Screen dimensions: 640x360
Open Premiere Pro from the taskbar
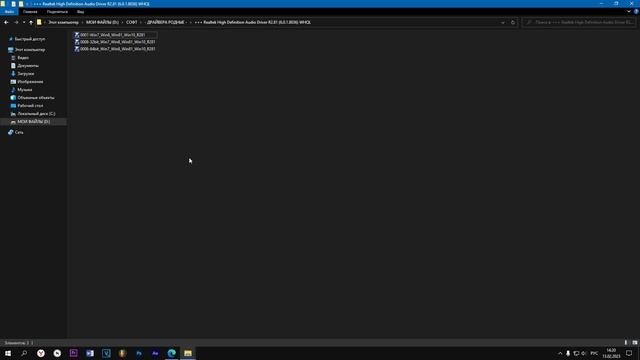tap(73, 353)
